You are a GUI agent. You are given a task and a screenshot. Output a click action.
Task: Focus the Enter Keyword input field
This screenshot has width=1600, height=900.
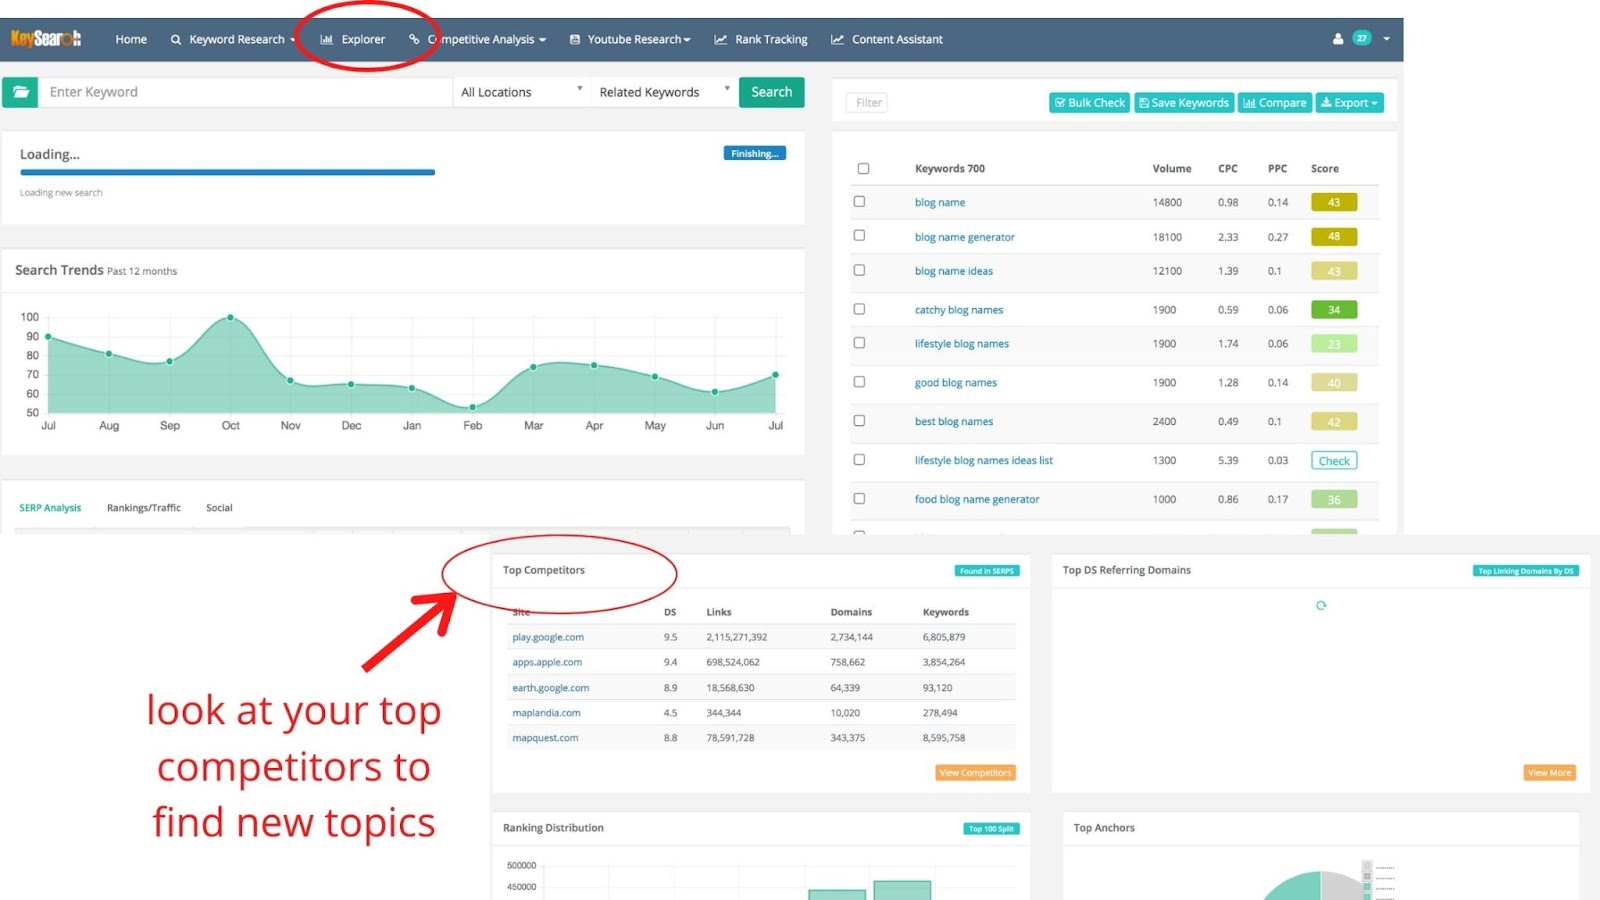point(246,92)
